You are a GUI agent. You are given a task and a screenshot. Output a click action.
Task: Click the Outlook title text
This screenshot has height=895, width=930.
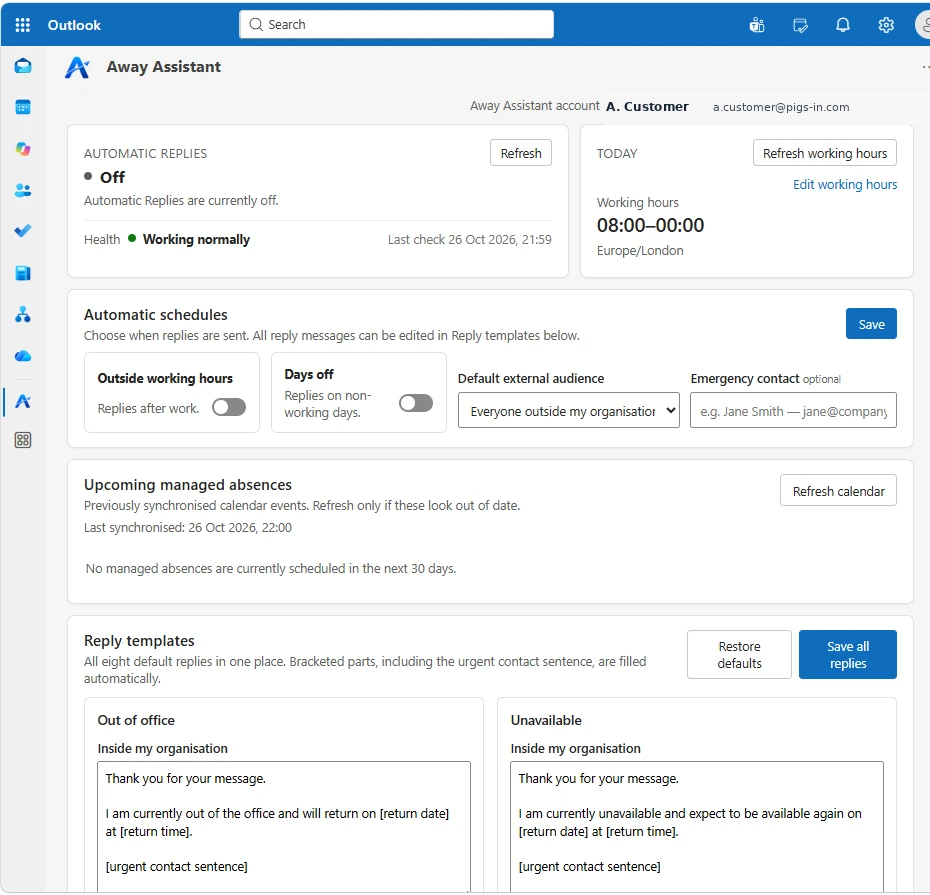pyautogui.click(x=74, y=25)
